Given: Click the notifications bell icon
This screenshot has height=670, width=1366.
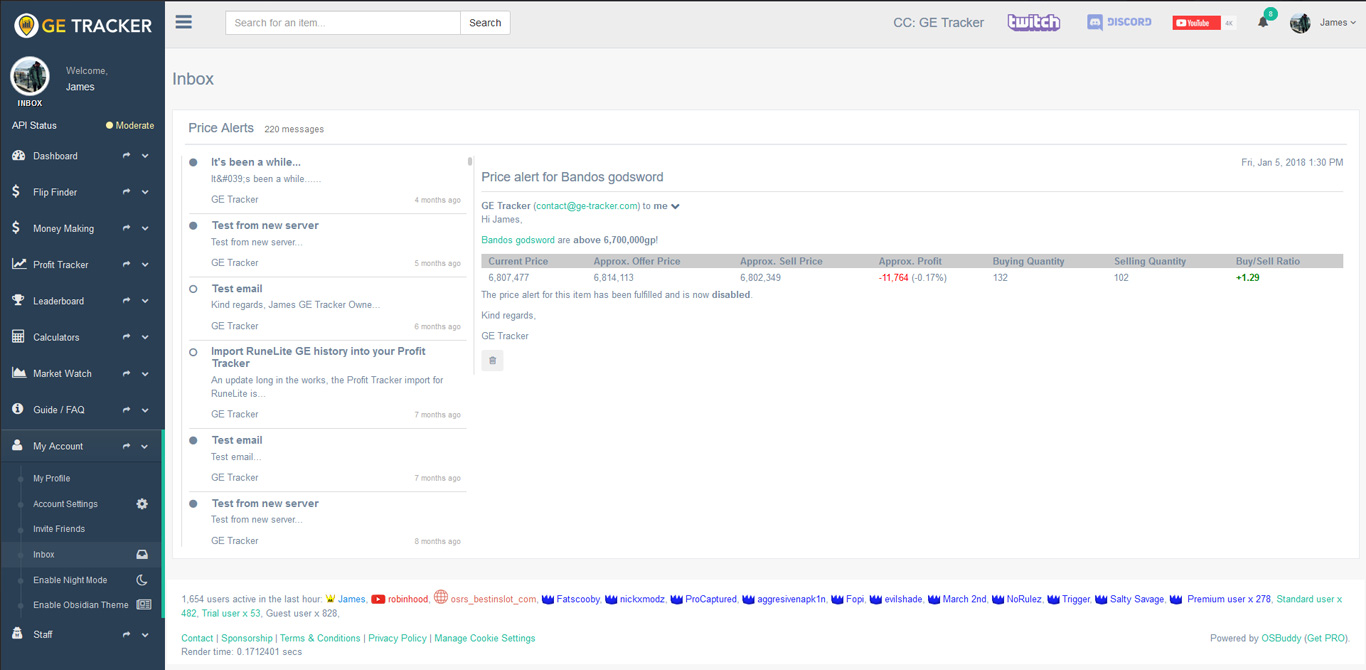Looking at the screenshot, I should coord(1263,22).
